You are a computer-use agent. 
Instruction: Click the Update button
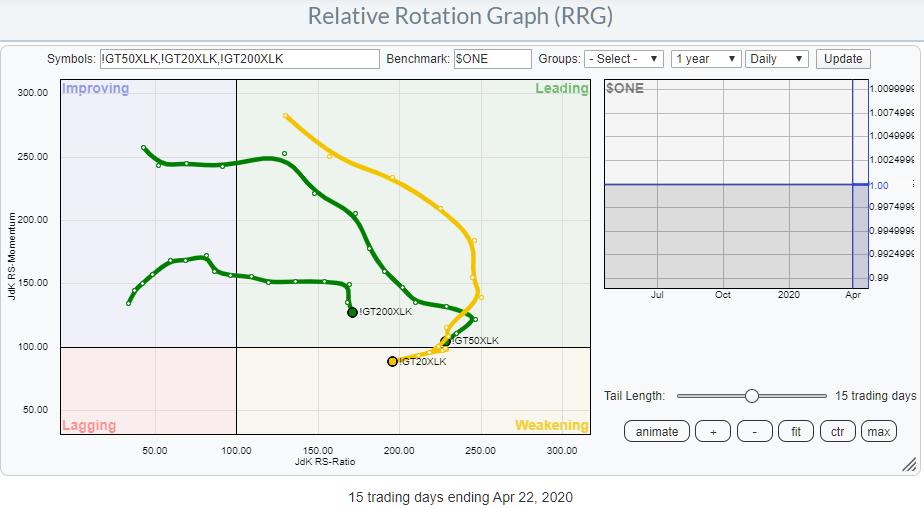coord(843,59)
